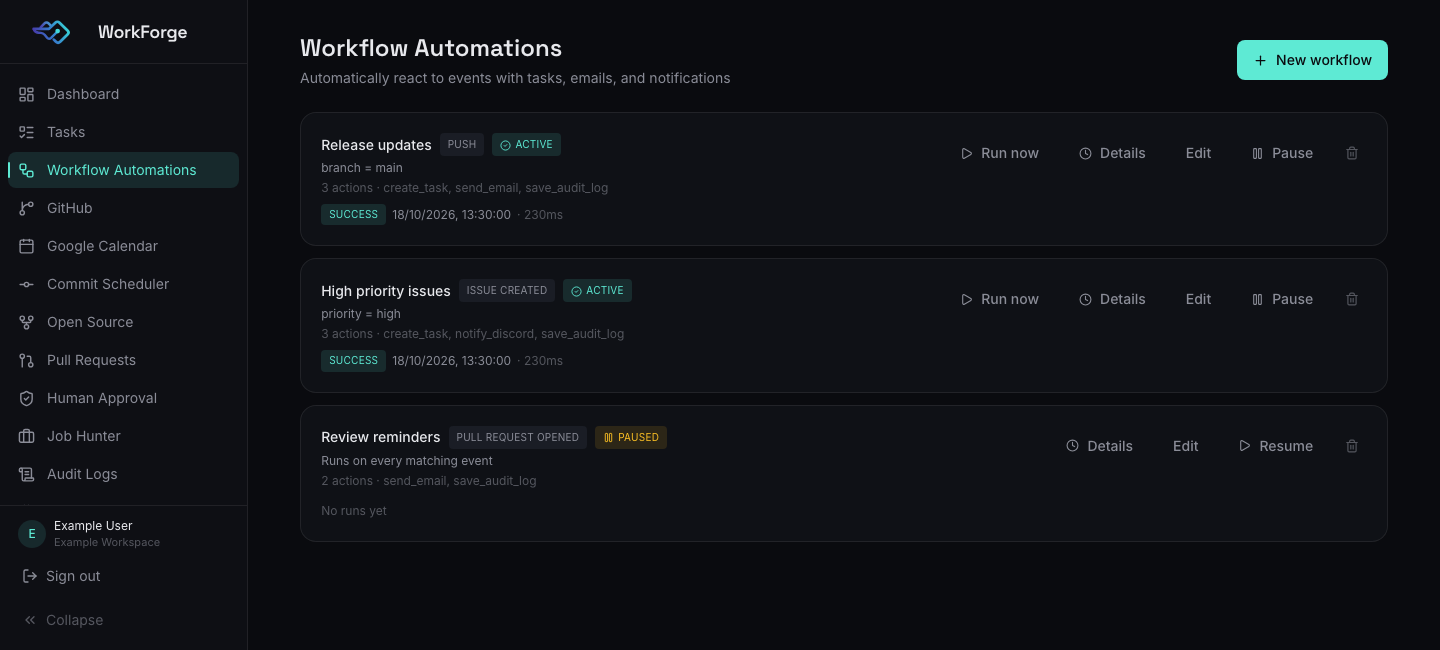Open the GitHub sidebar page
Image resolution: width=1440 pixels, height=650 pixels.
point(123,208)
